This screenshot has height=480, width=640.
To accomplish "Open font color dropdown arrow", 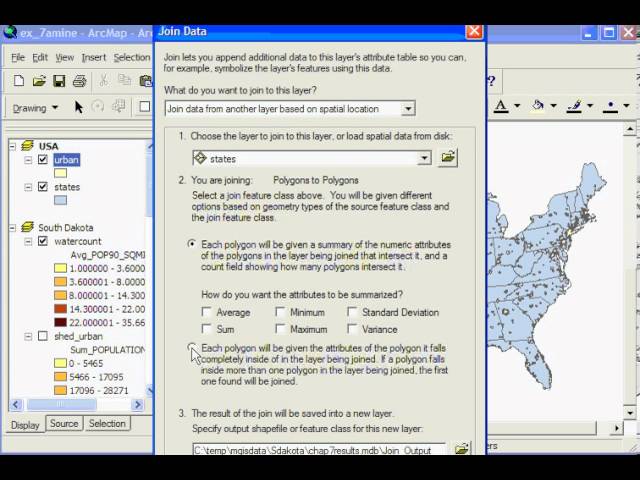I will (x=517, y=106).
